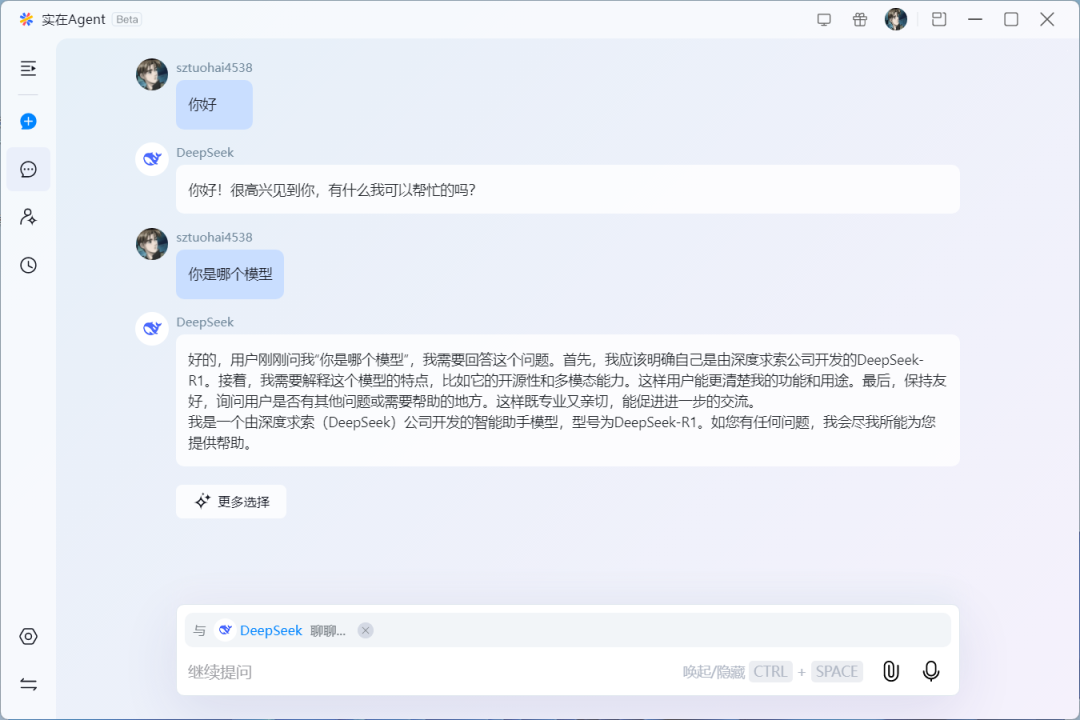Click the reply 你好！很高兴见到你

568,189
